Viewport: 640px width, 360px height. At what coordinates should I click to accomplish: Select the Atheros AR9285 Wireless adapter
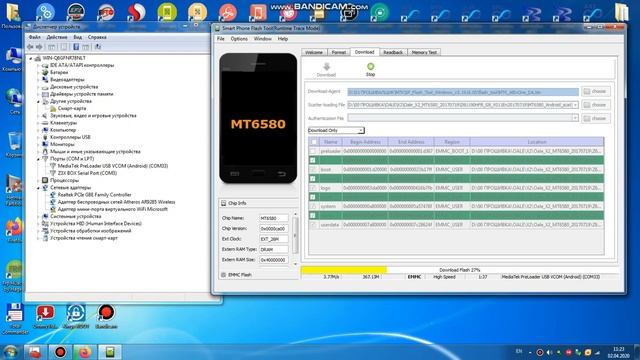pyautogui.click(x=116, y=202)
